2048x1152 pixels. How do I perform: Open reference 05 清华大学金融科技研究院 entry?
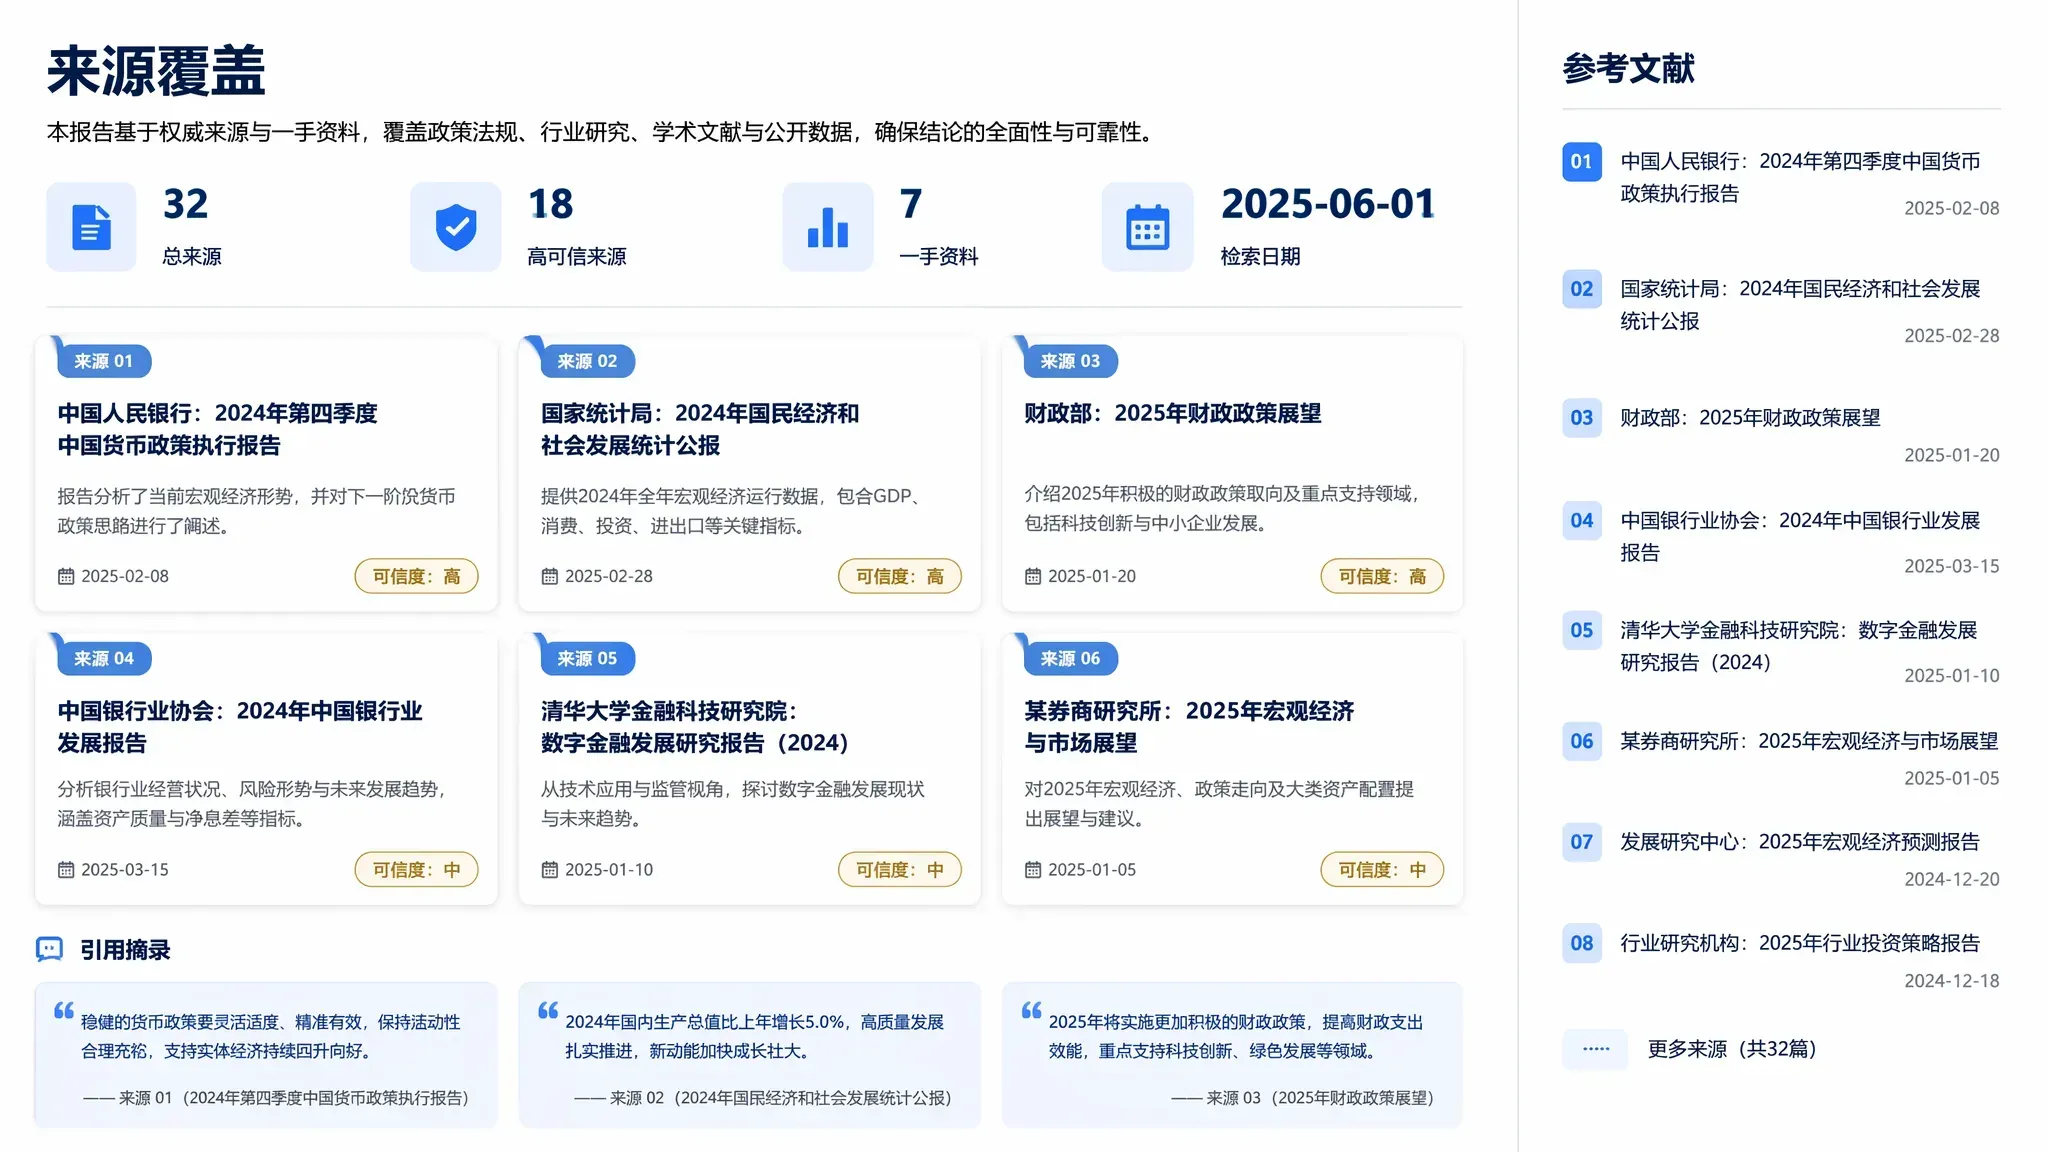1781,651
